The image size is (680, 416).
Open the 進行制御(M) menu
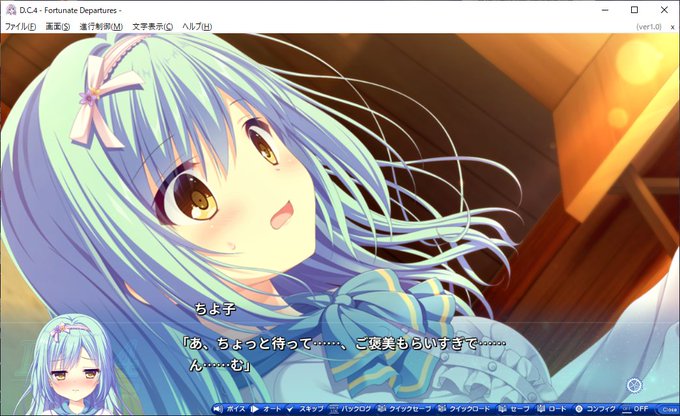(101, 26)
